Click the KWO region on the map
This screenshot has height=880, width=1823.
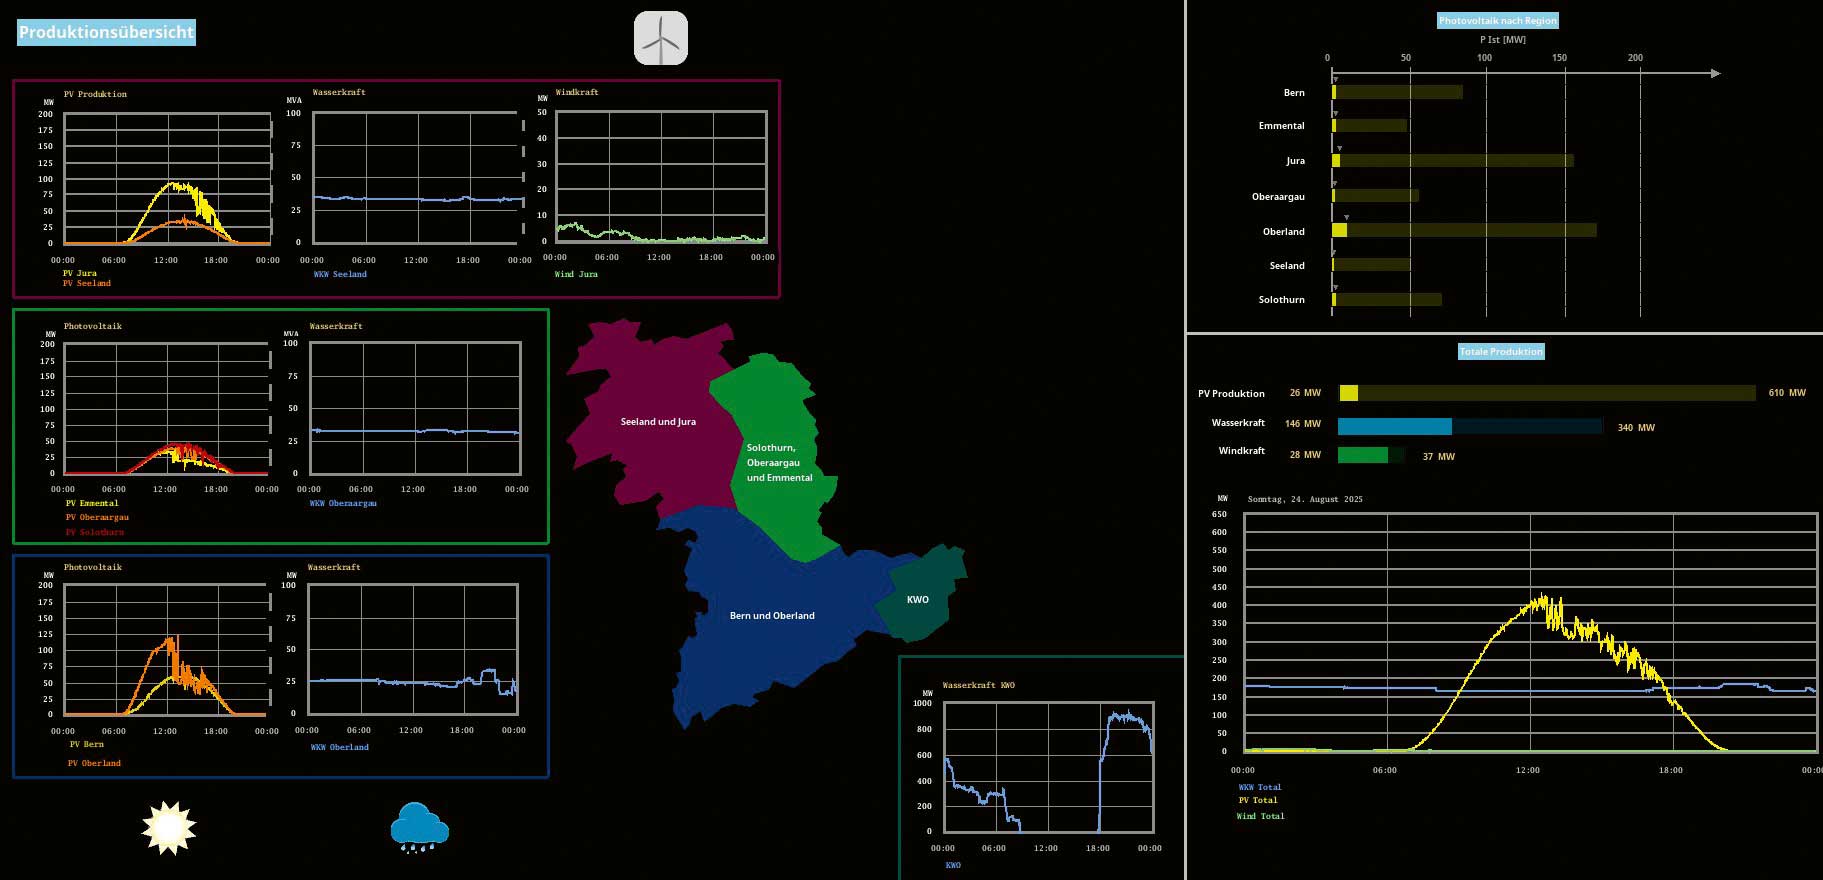[x=918, y=600]
